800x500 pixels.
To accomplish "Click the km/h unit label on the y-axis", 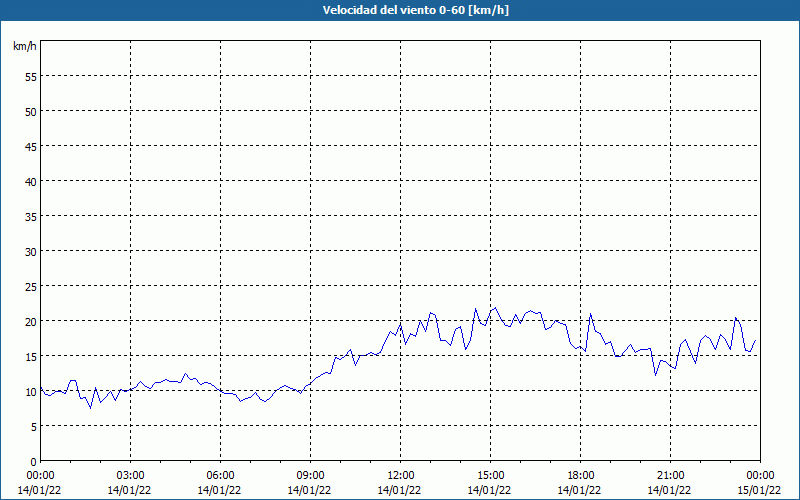I will point(24,46).
